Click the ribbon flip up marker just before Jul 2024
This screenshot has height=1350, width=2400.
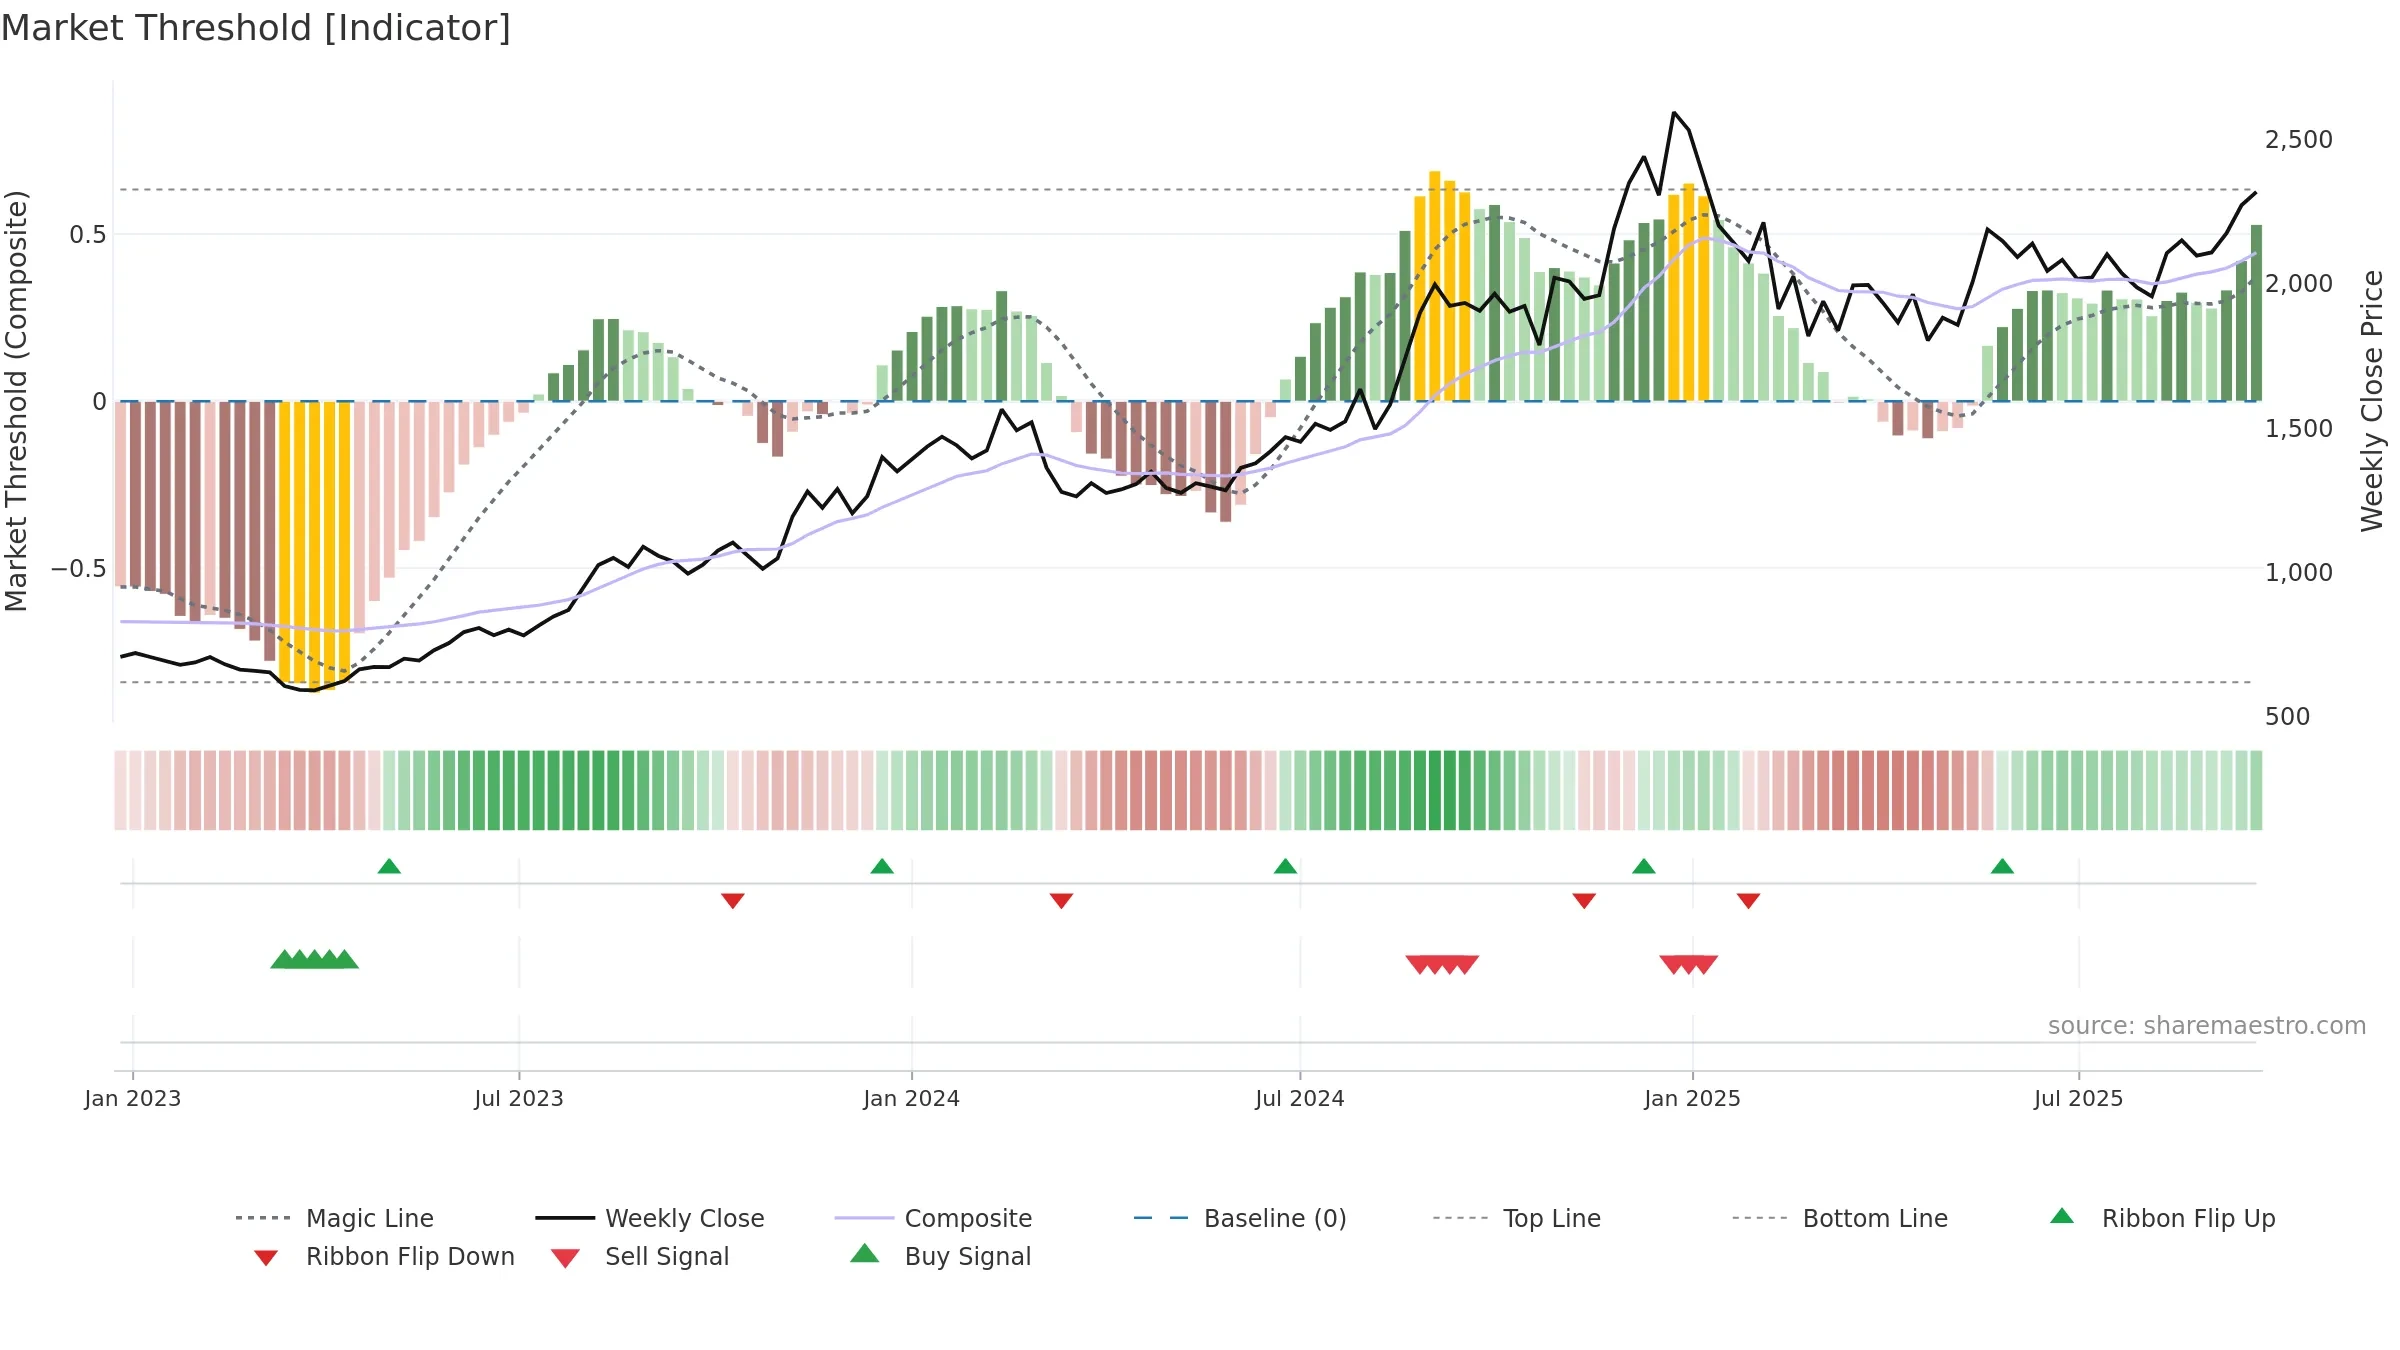click(x=1285, y=866)
